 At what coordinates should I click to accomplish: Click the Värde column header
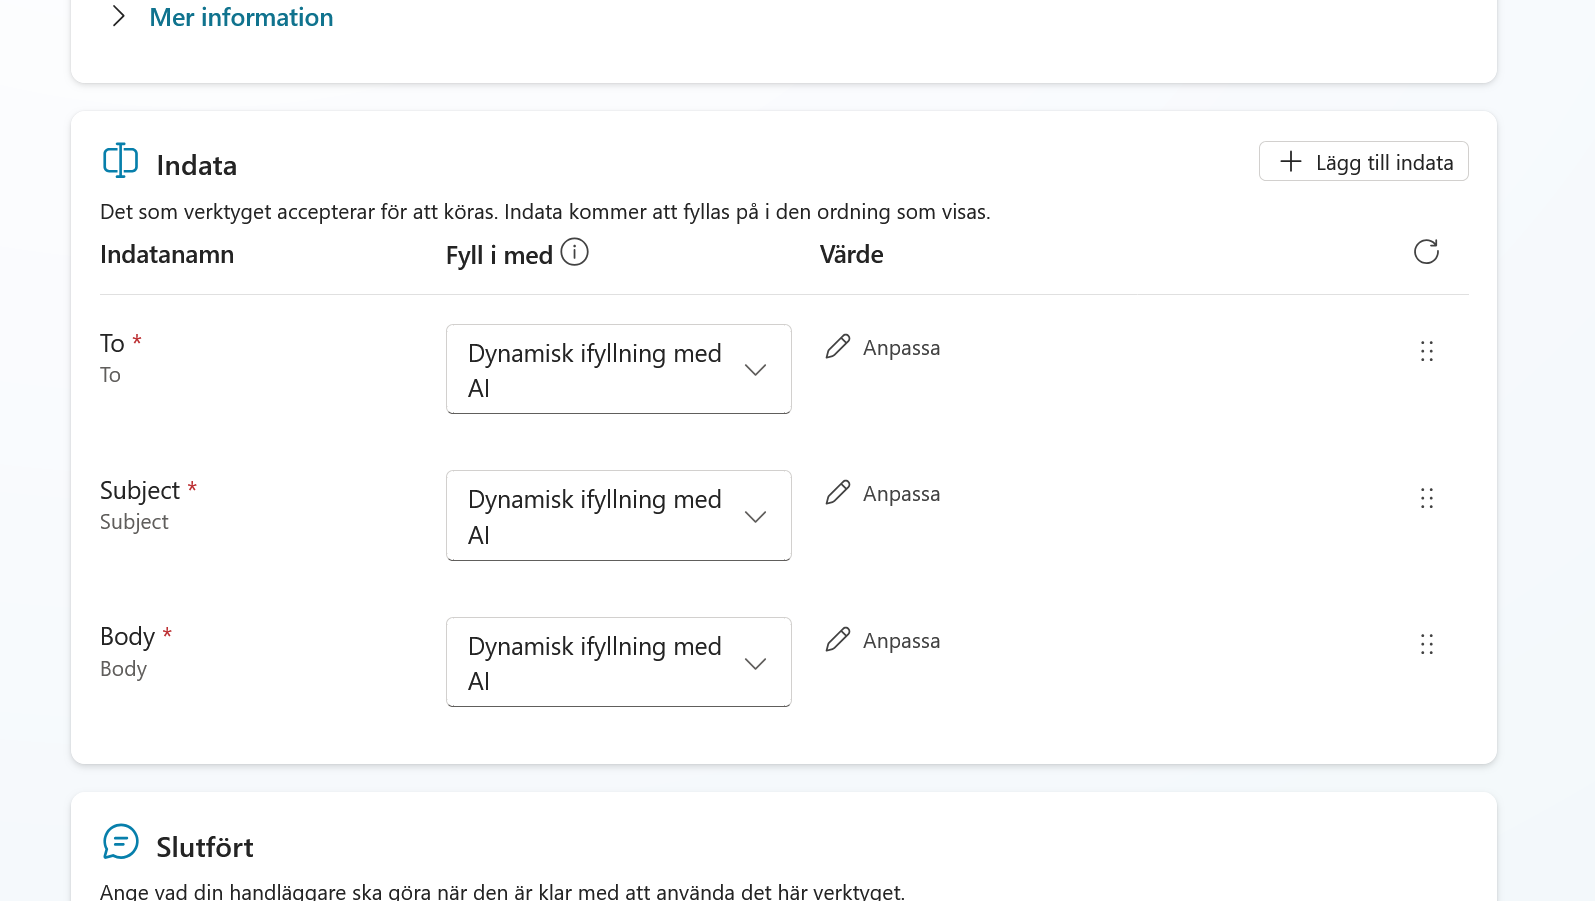tap(852, 255)
